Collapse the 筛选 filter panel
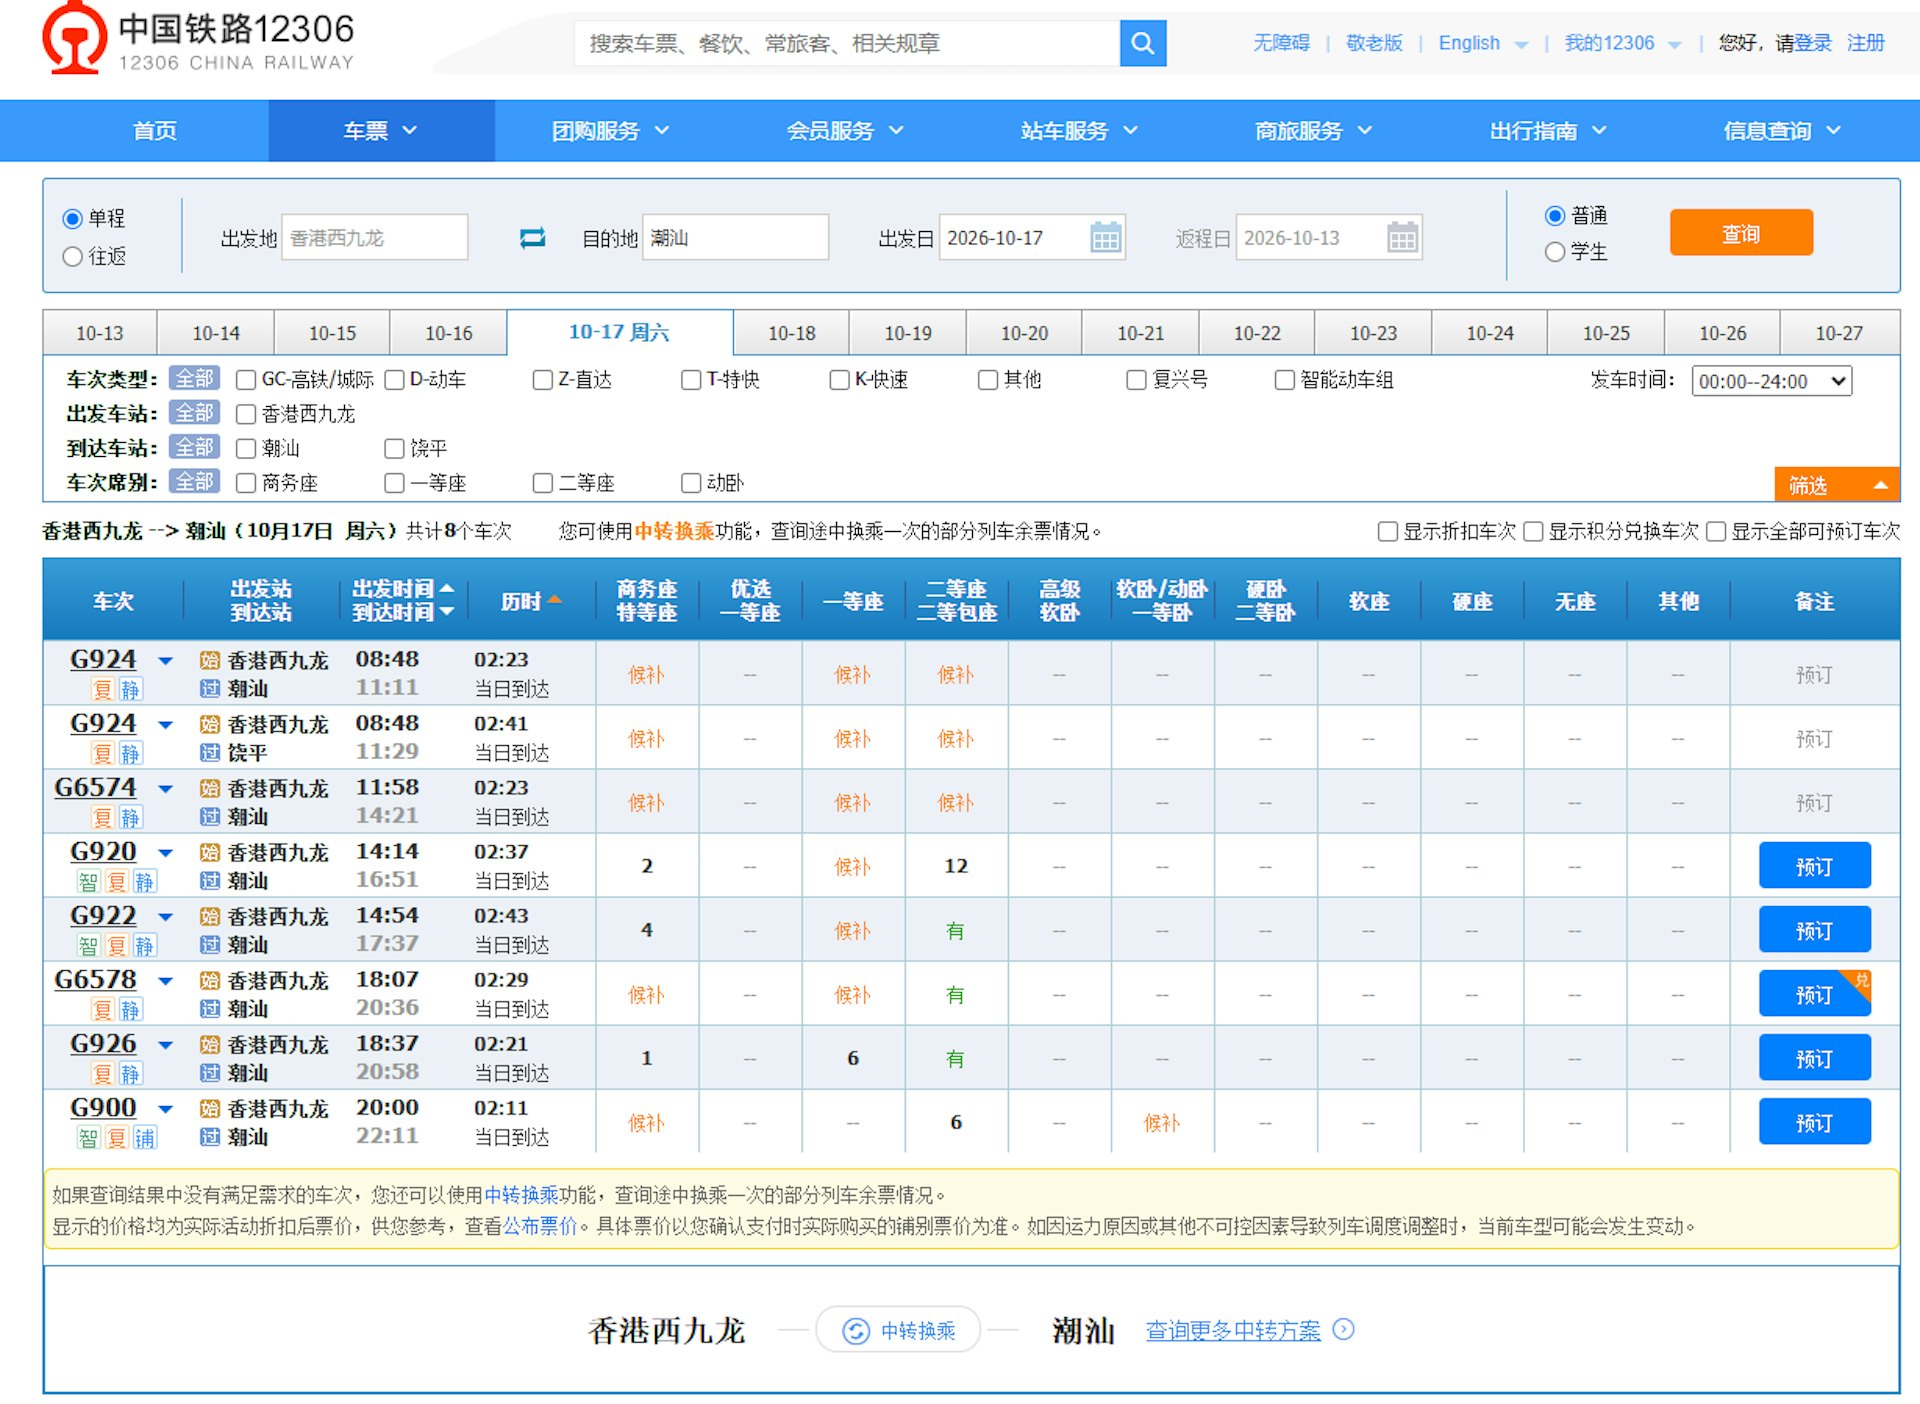 (1837, 485)
